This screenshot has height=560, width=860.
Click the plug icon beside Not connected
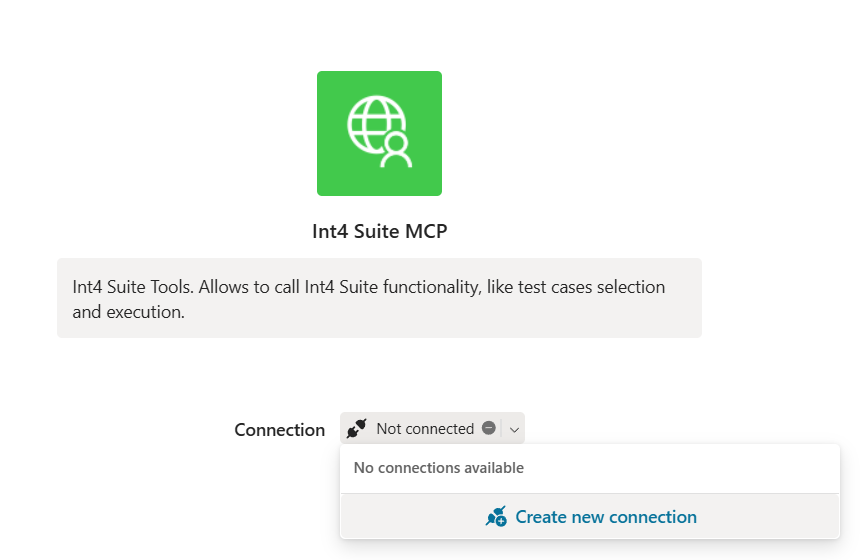pyautogui.click(x=357, y=428)
